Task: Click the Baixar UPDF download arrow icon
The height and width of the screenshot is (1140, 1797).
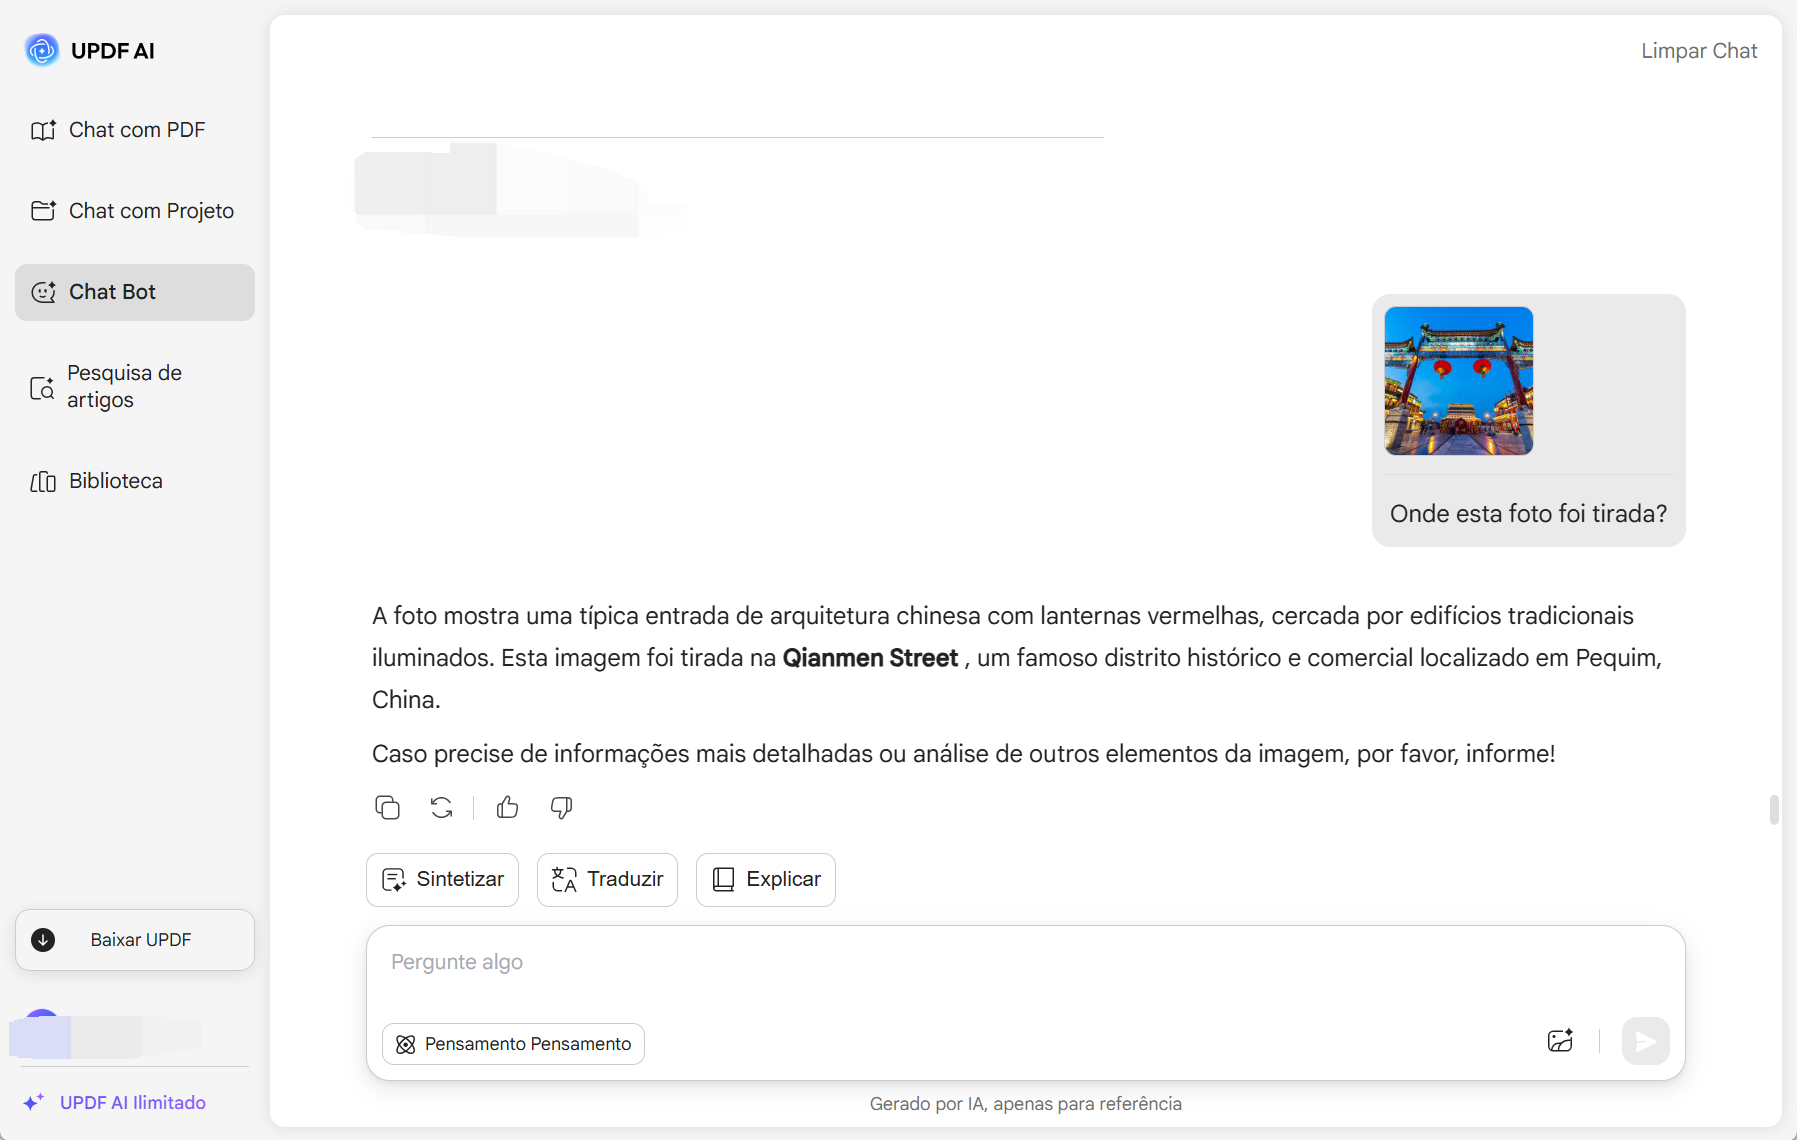Action: 43,940
